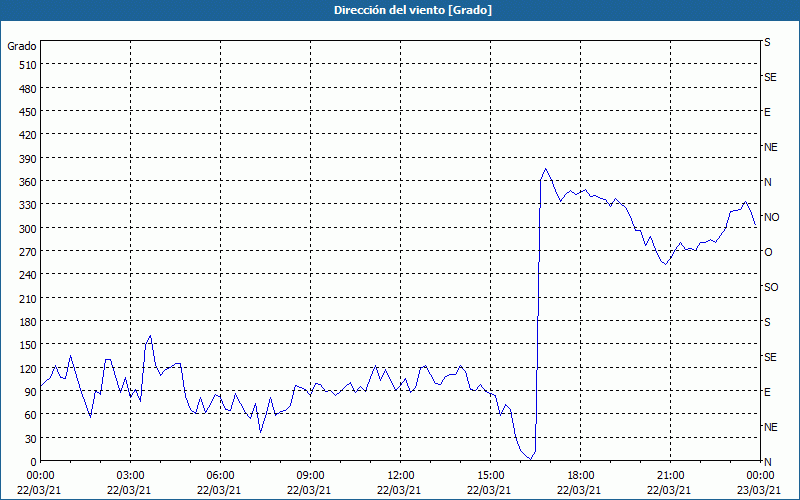
Task: Click the 21:00 time tick label
Action: pyautogui.click(x=670, y=476)
